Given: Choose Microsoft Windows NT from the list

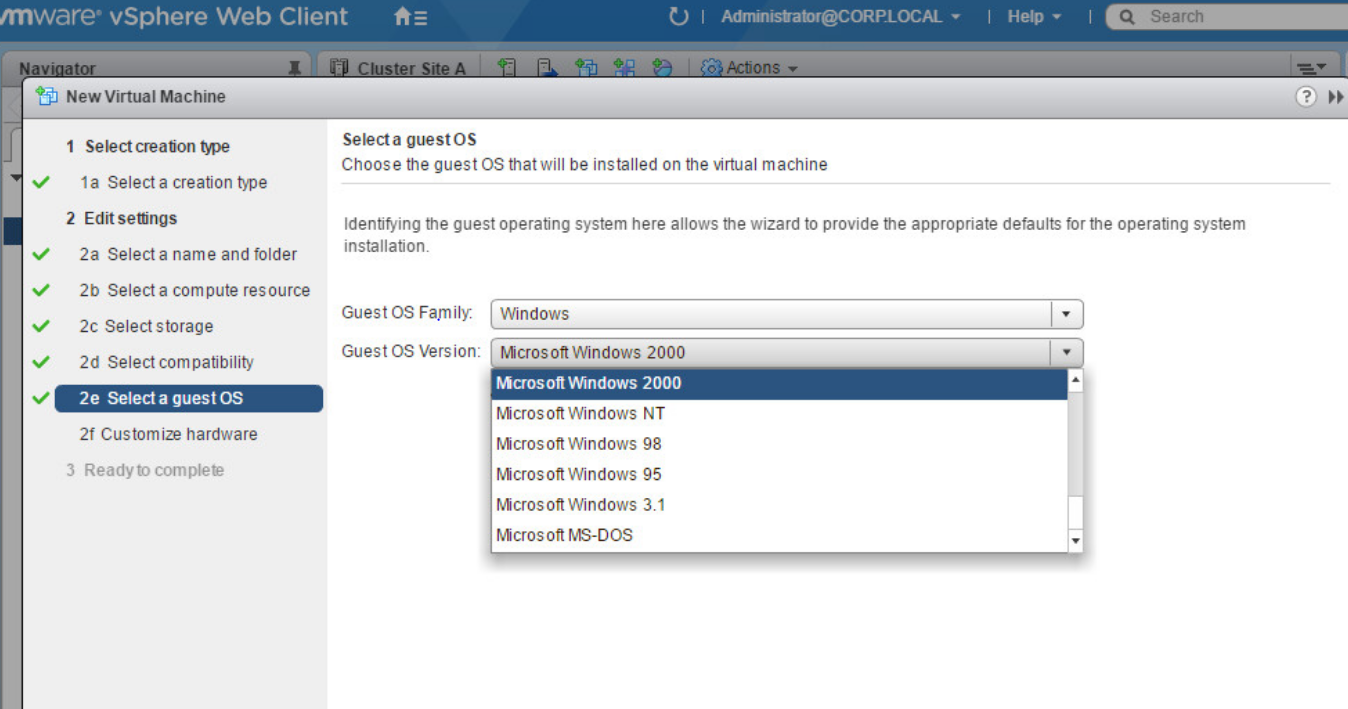Looking at the screenshot, I should click(x=780, y=413).
